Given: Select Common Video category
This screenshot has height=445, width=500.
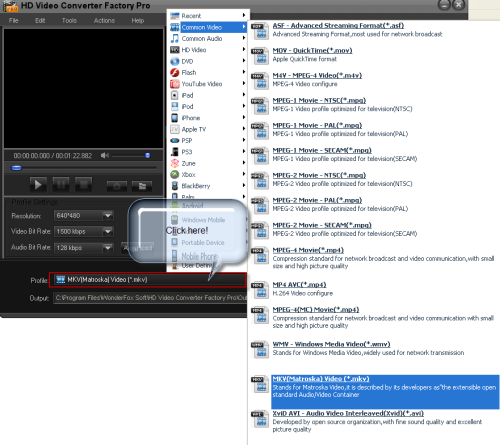Looking at the screenshot, I should coord(208,27).
